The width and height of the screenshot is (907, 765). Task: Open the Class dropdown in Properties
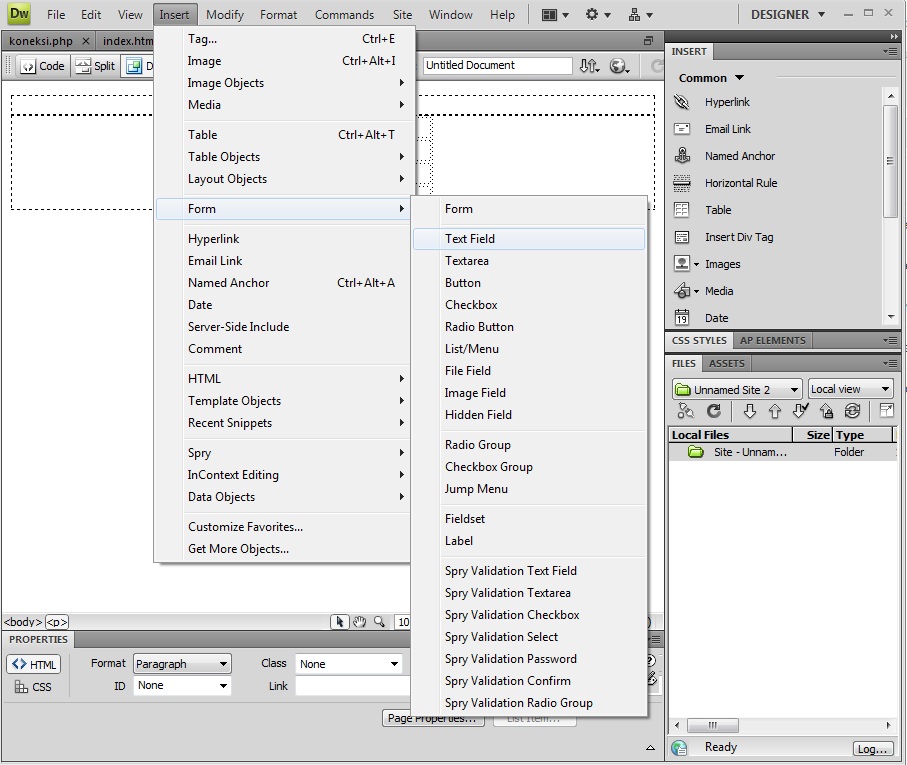point(349,664)
